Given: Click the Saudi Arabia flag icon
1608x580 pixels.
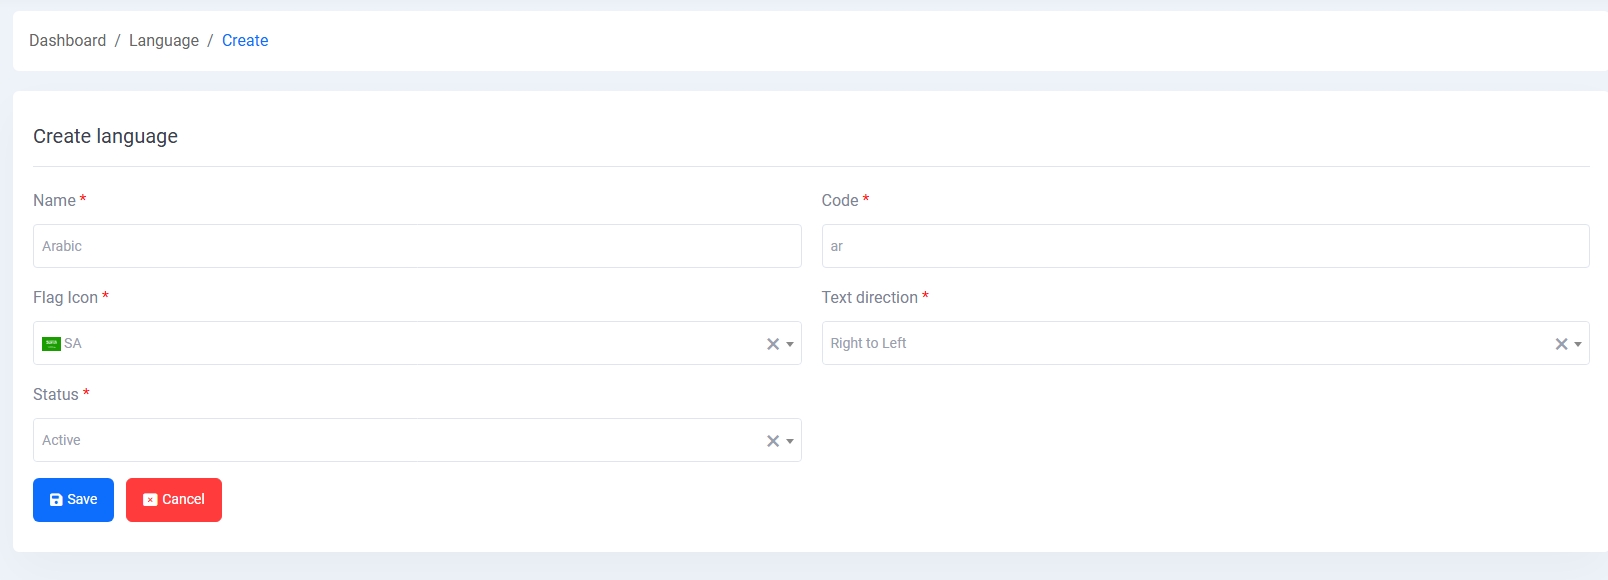Looking at the screenshot, I should 51,344.
